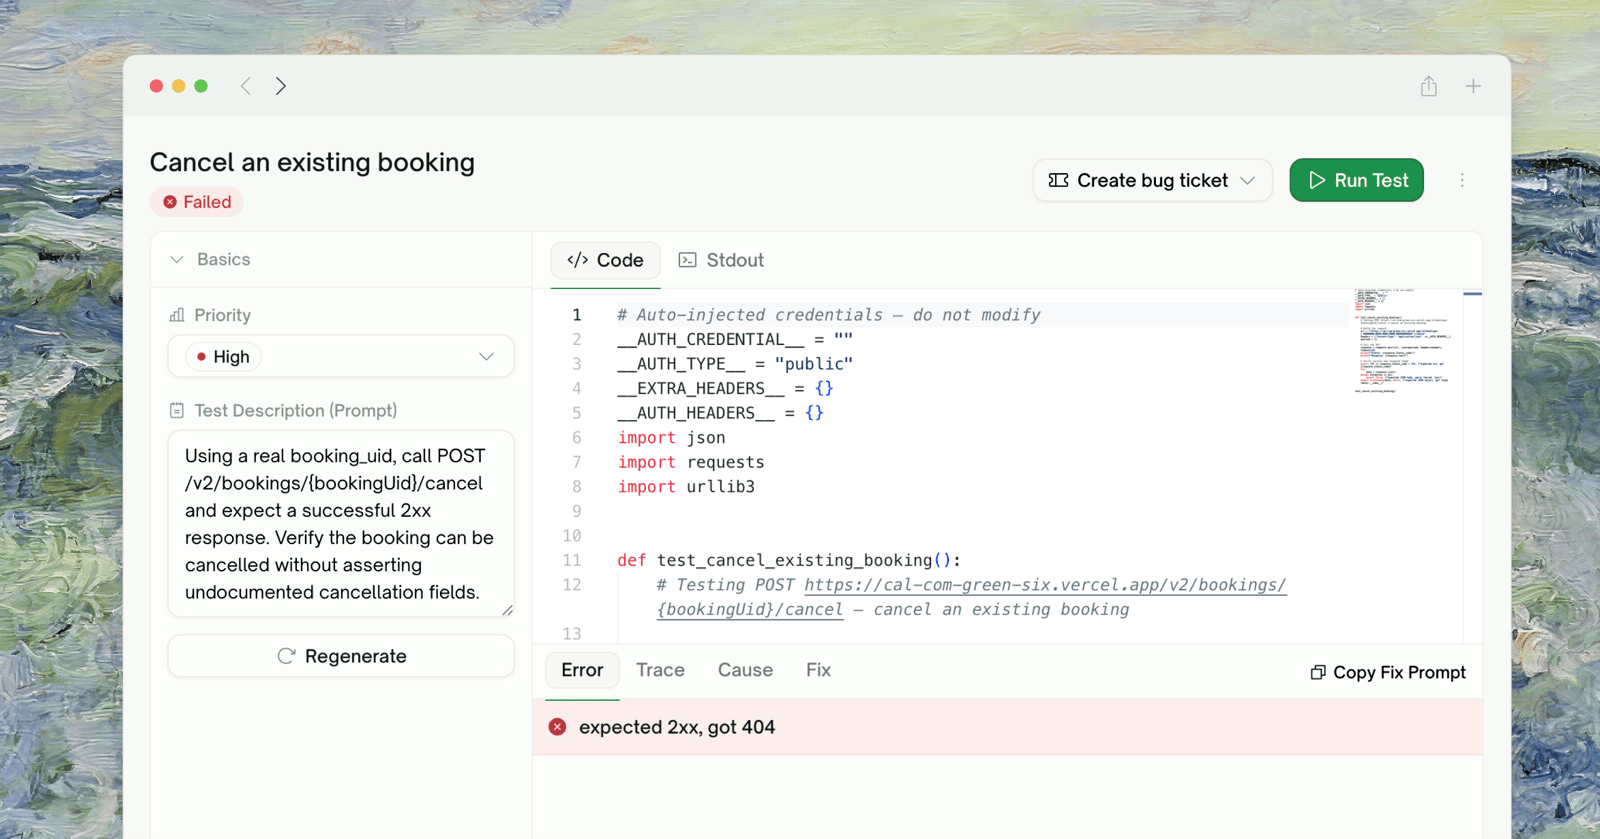This screenshot has width=1600, height=839.
Task: Click the code editor vertical scrollbar
Action: point(1472,465)
